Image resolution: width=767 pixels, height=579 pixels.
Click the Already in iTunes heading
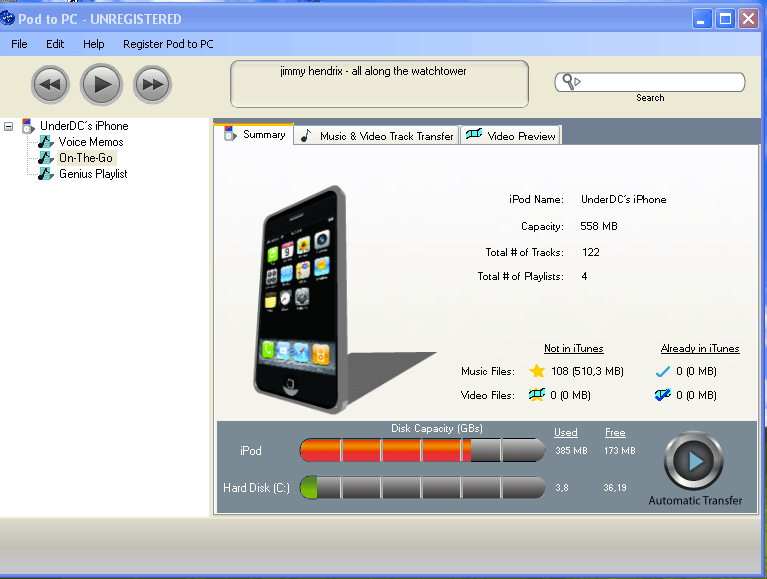[x=700, y=348]
